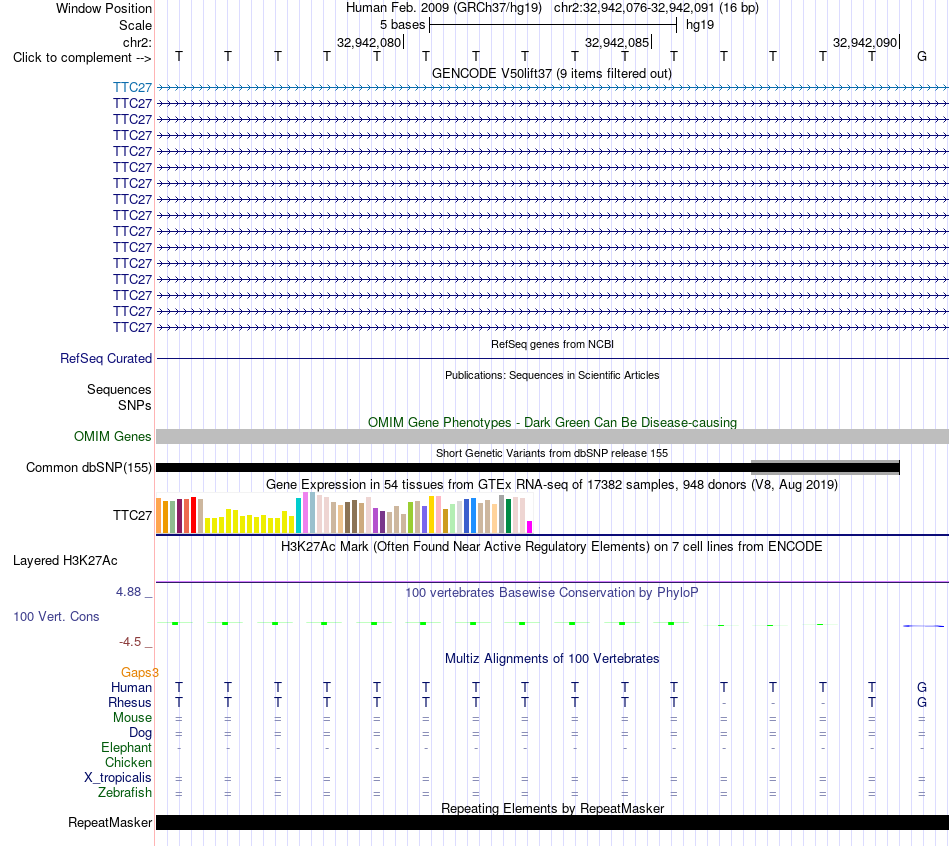
Task: Click the dark green GTEx expression bar
Action: [x=508, y=516]
